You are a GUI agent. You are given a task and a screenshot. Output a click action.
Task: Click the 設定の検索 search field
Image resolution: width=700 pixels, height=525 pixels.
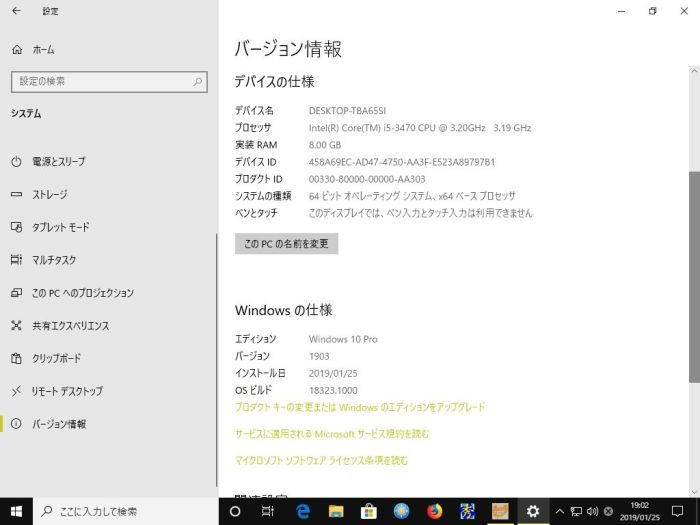point(109,81)
